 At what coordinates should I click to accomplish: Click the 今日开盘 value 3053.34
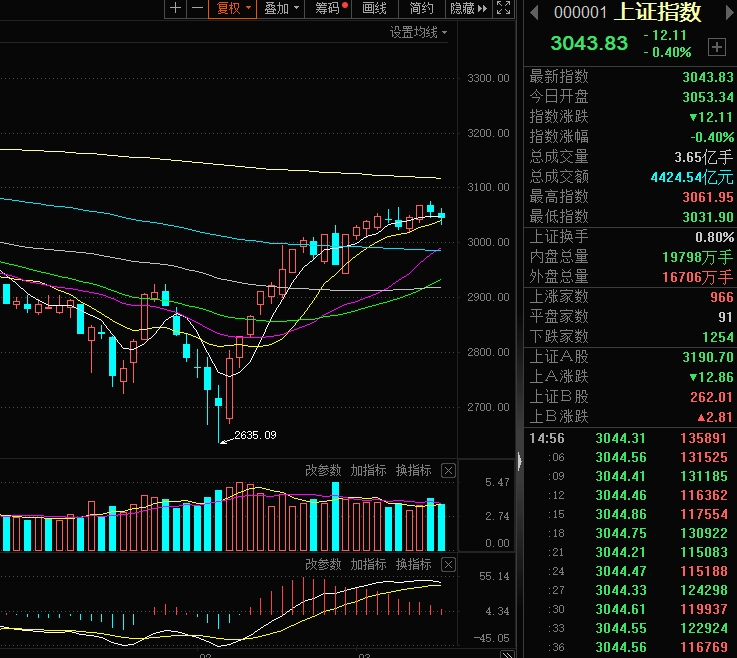(x=708, y=97)
